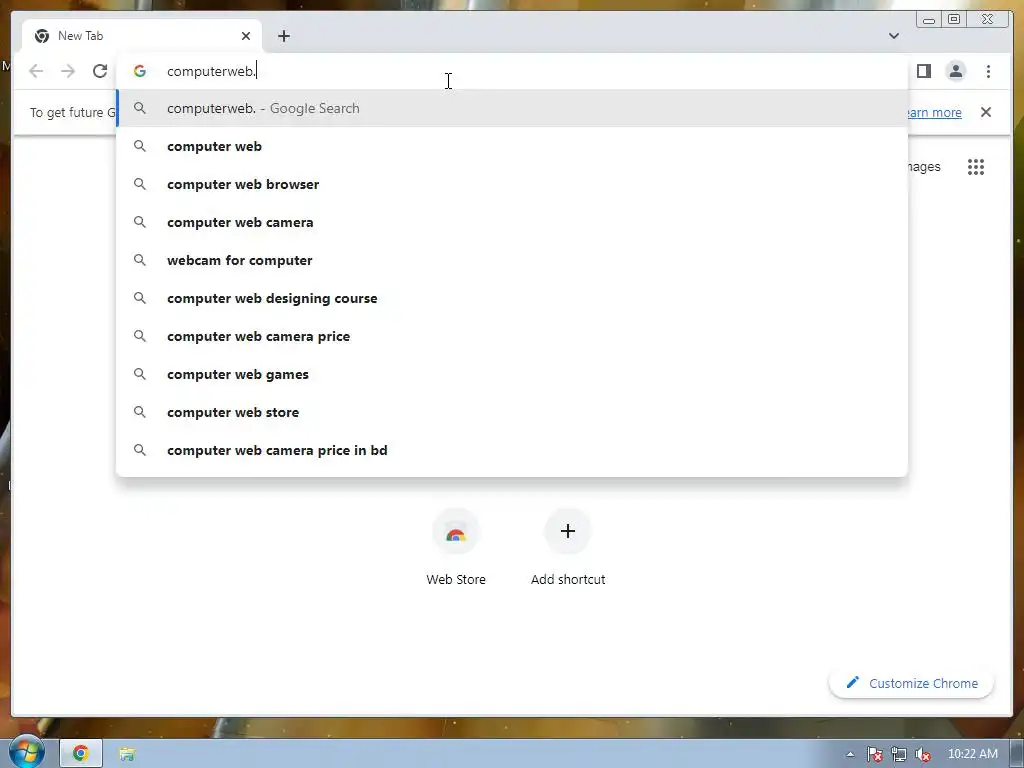Click search icon beside 'computer web store'
This screenshot has height=768, width=1024.
point(140,412)
